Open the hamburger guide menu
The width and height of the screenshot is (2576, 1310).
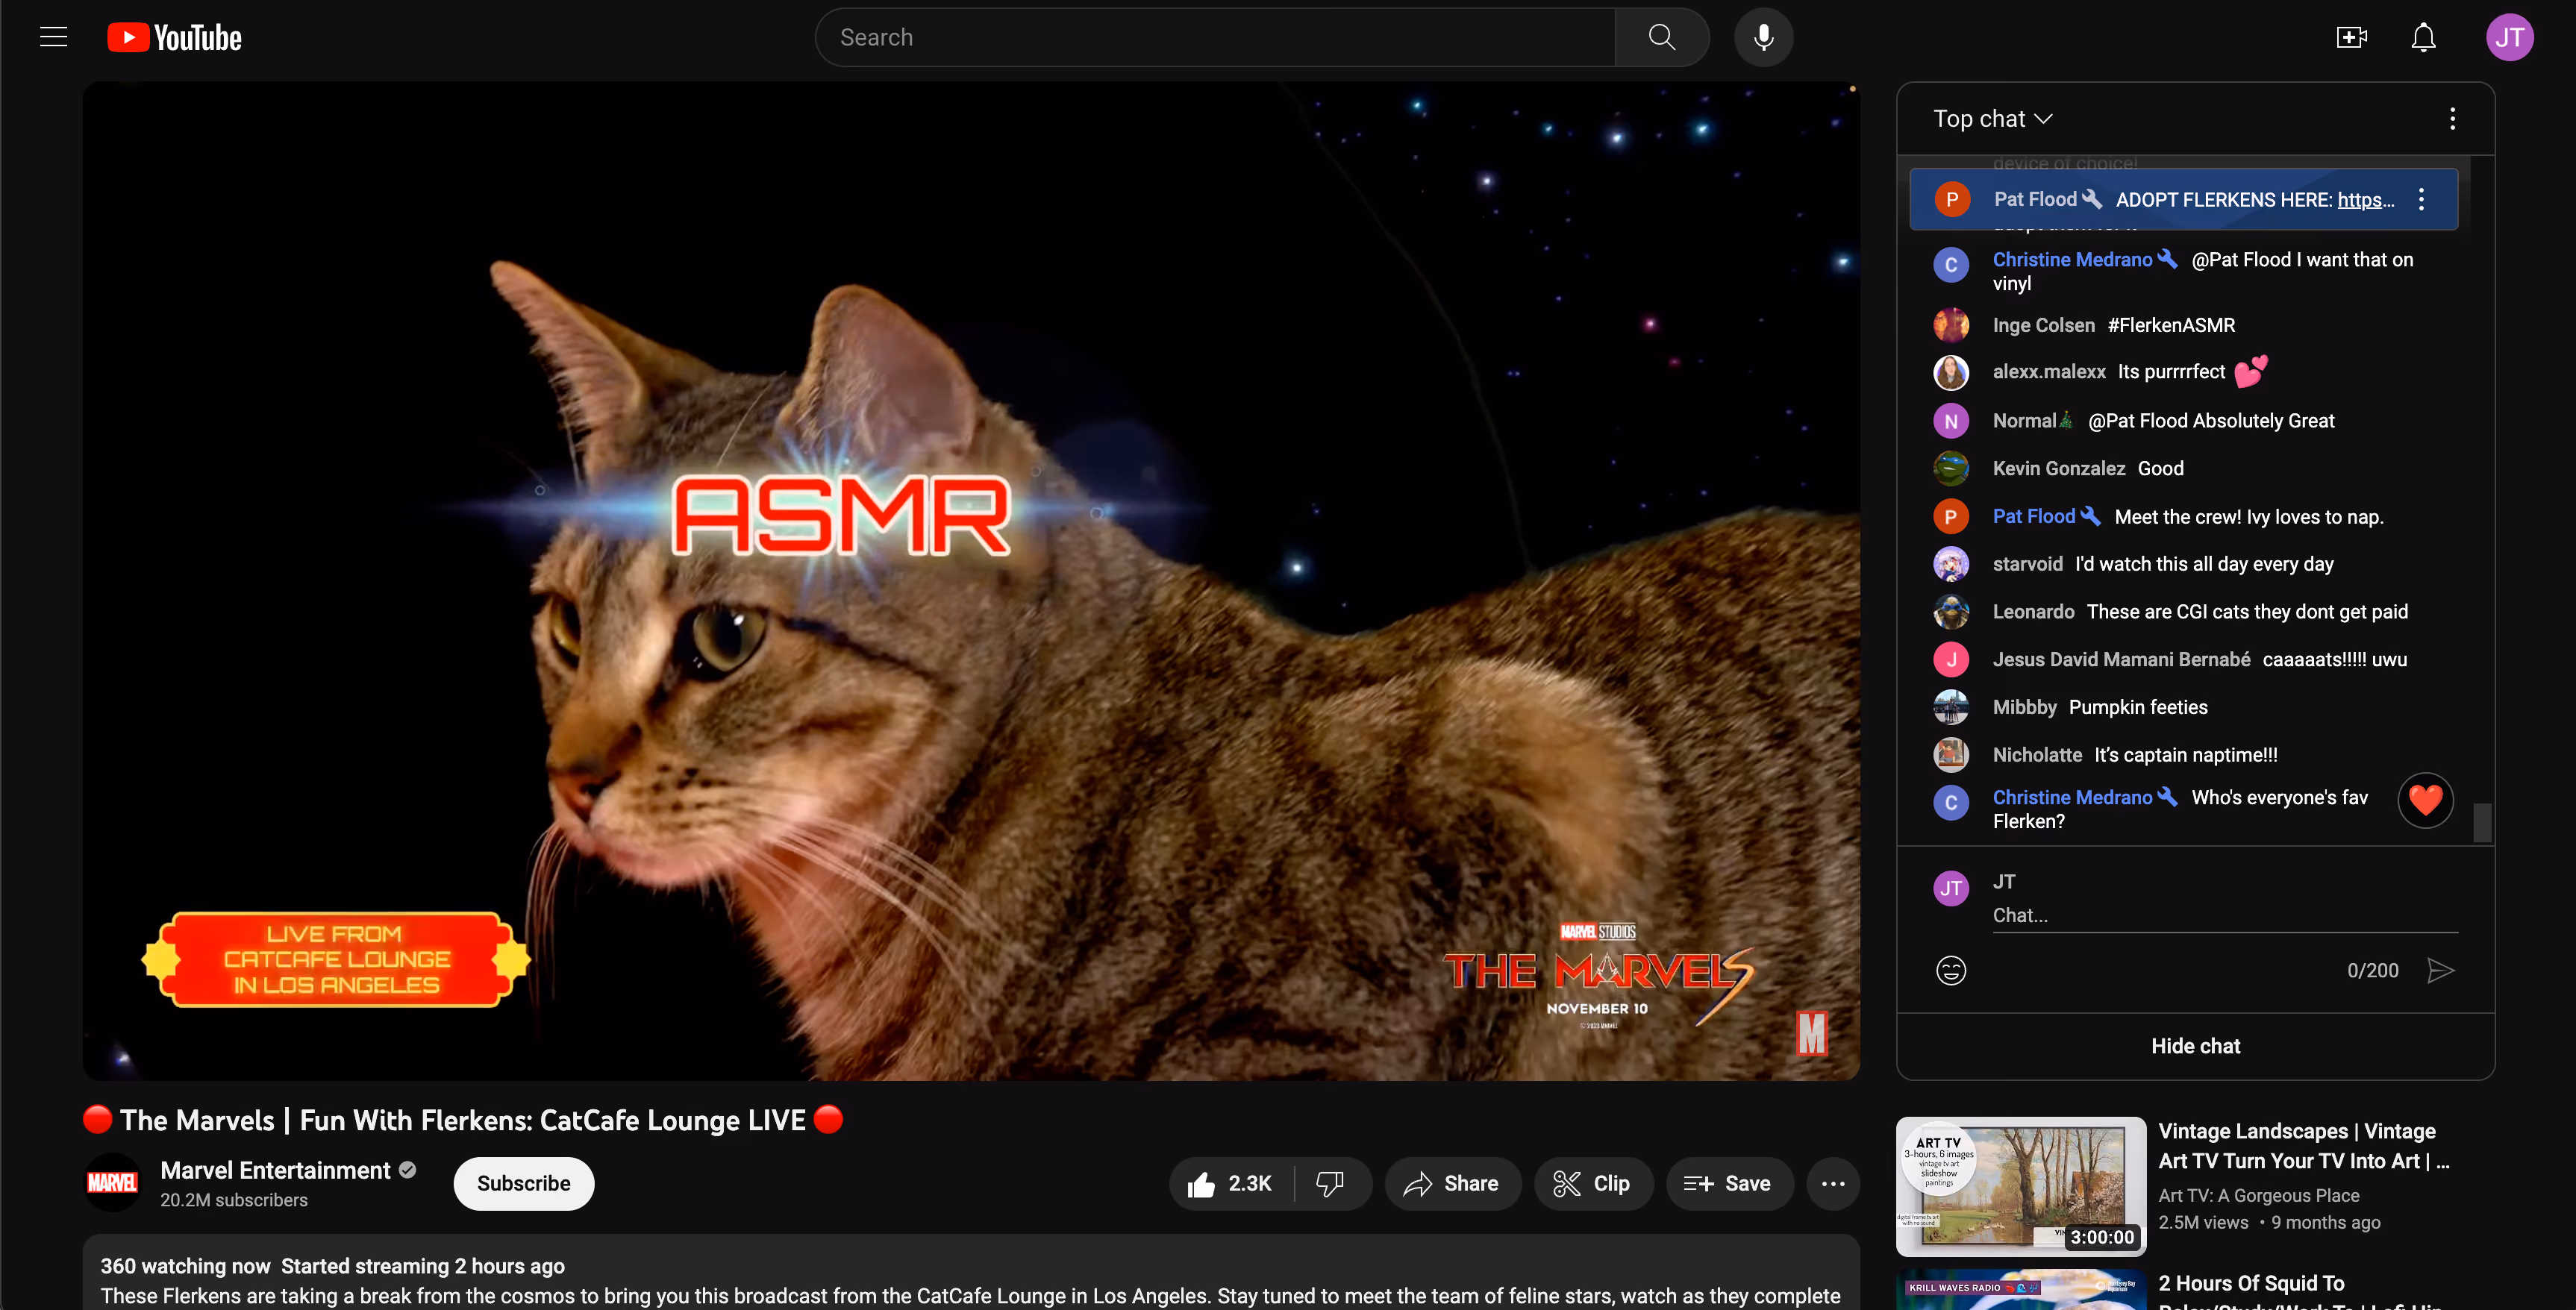click(x=54, y=38)
